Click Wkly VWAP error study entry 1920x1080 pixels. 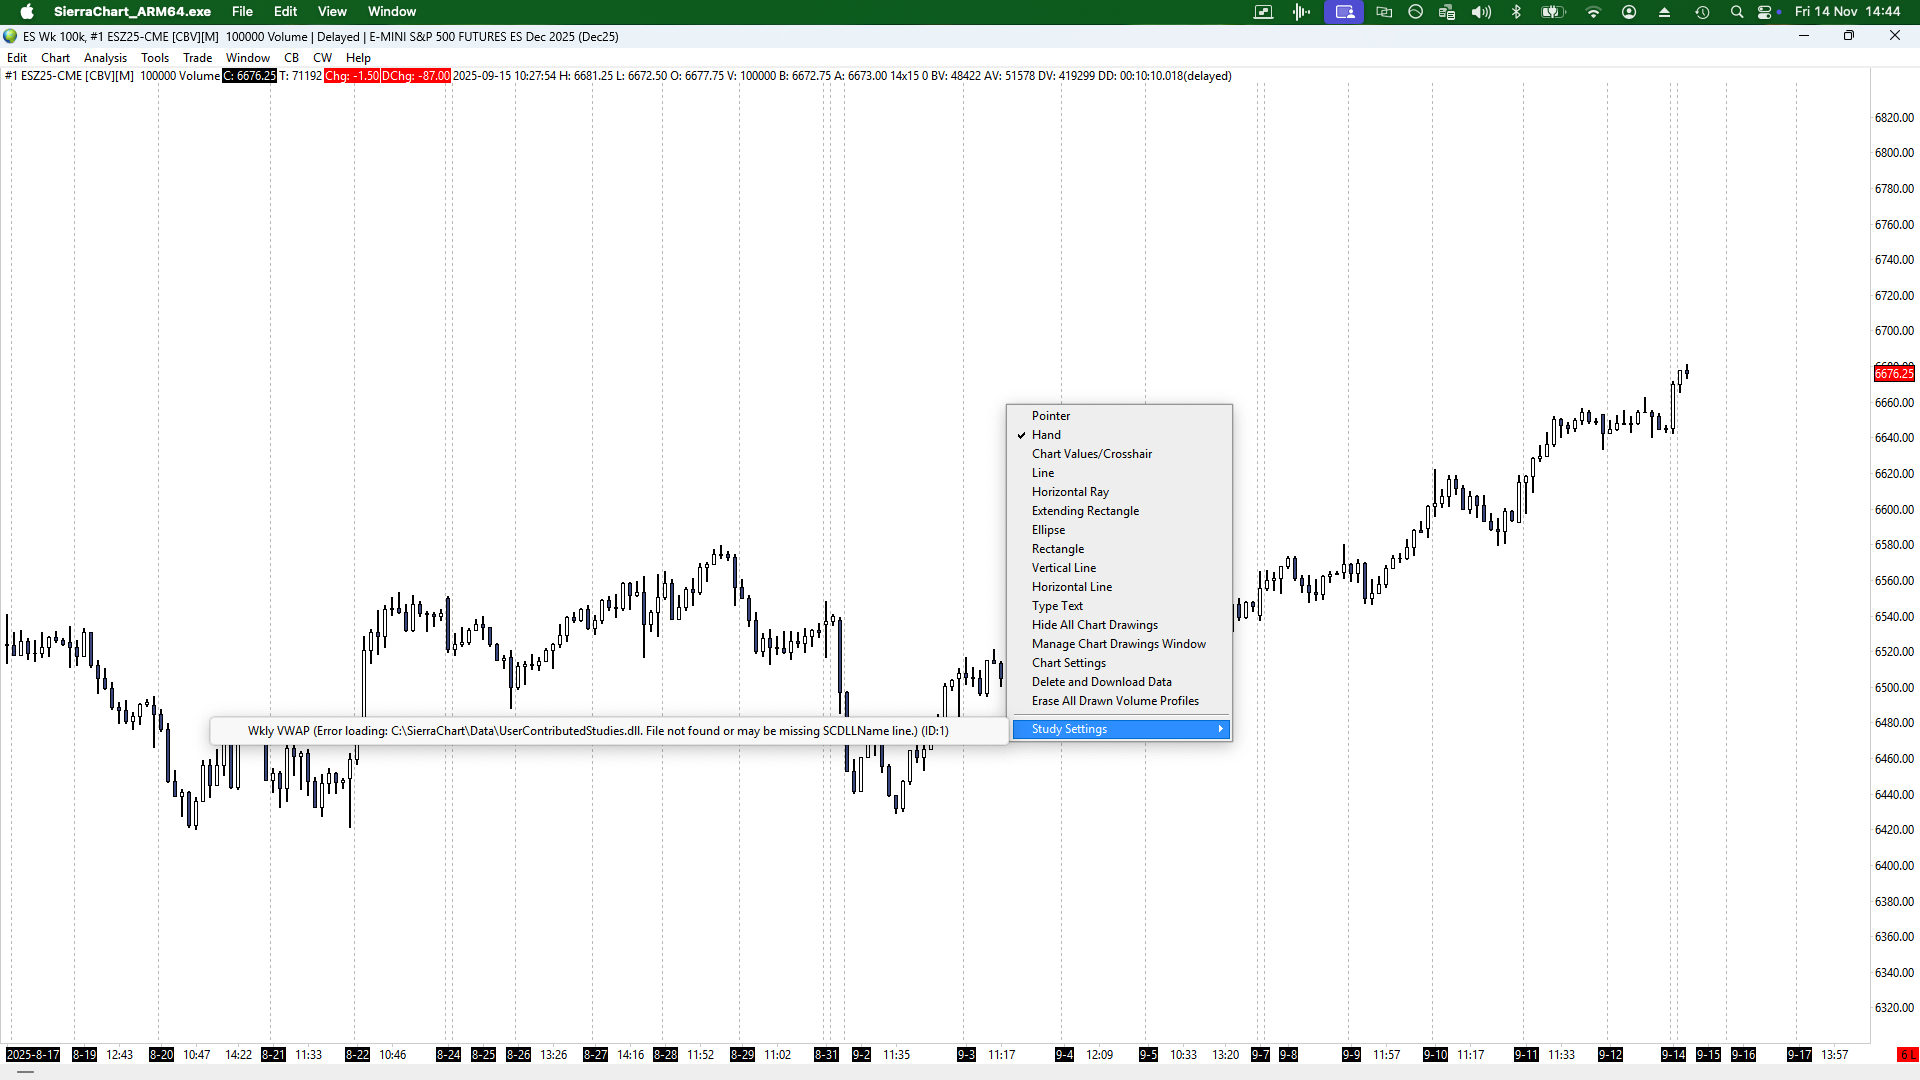coord(598,731)
